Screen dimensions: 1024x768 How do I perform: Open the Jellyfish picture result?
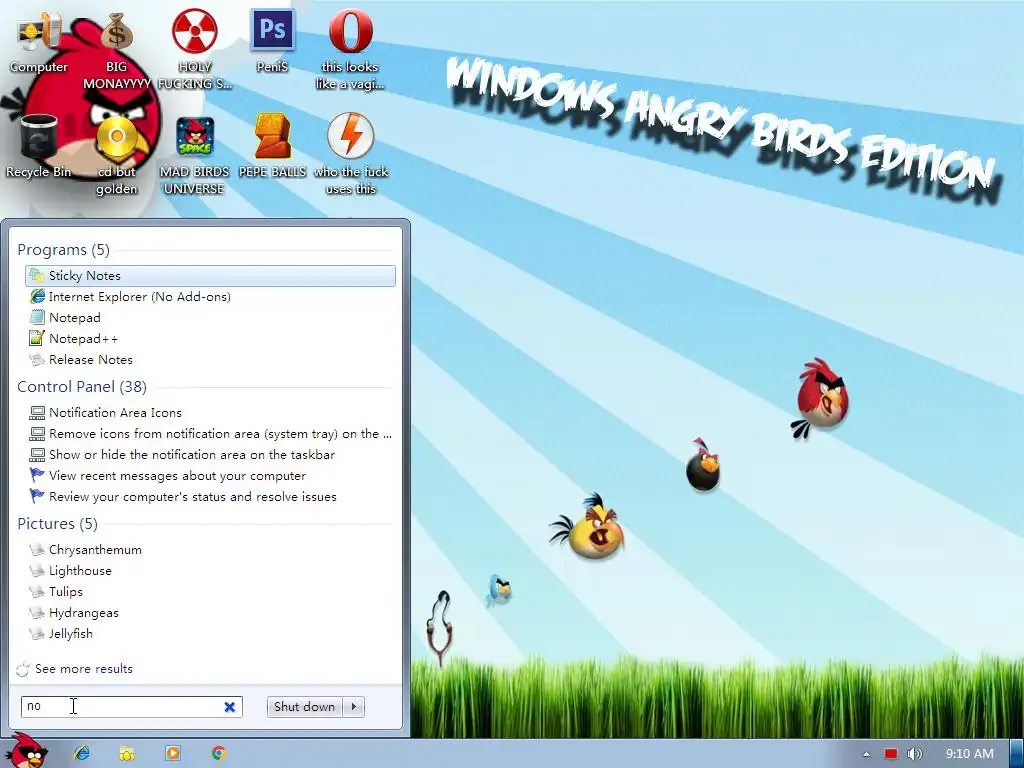point(210,633)
